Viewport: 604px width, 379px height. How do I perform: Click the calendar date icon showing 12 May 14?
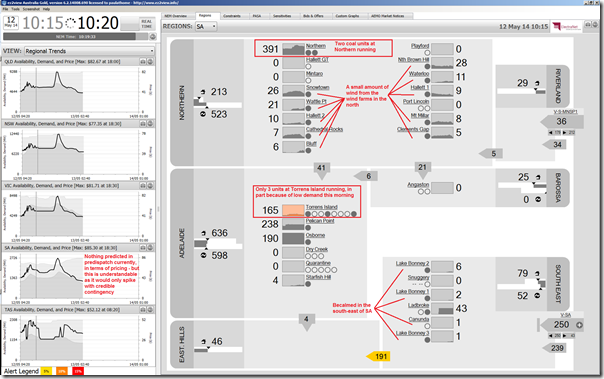point(11,22)
